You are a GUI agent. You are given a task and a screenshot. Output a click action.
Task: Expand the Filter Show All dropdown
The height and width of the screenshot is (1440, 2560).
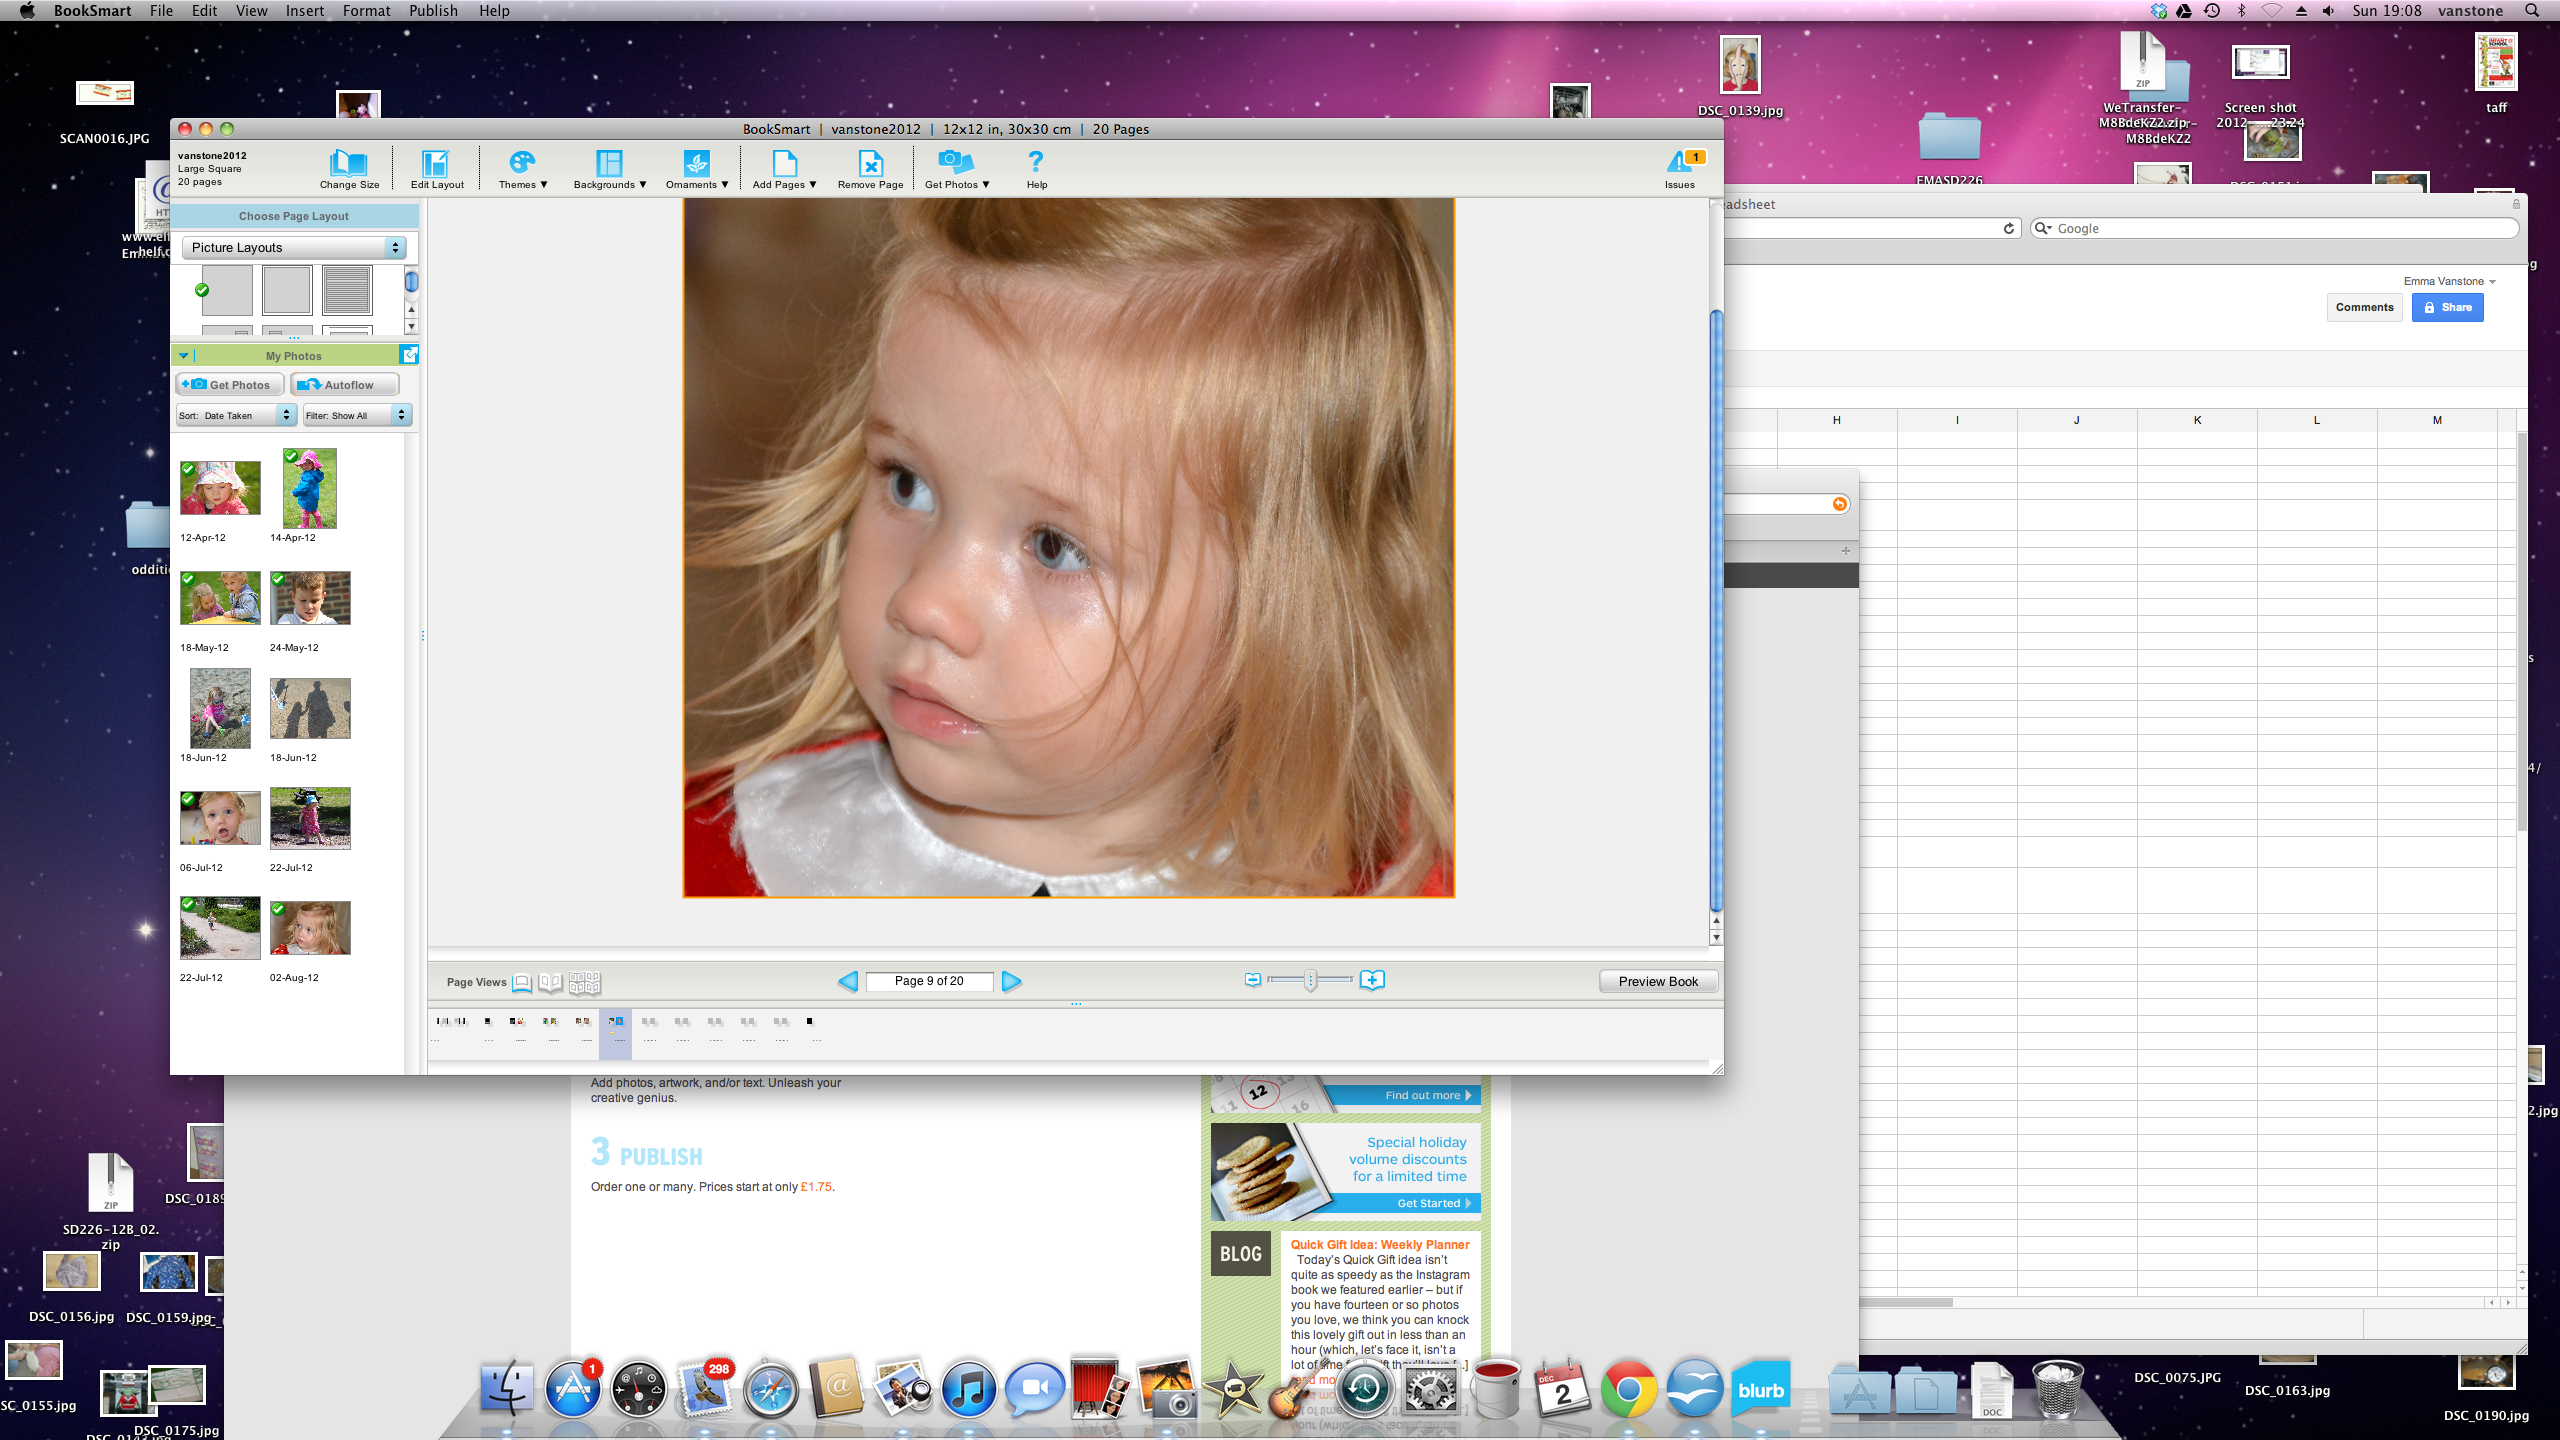coord(357,415)
